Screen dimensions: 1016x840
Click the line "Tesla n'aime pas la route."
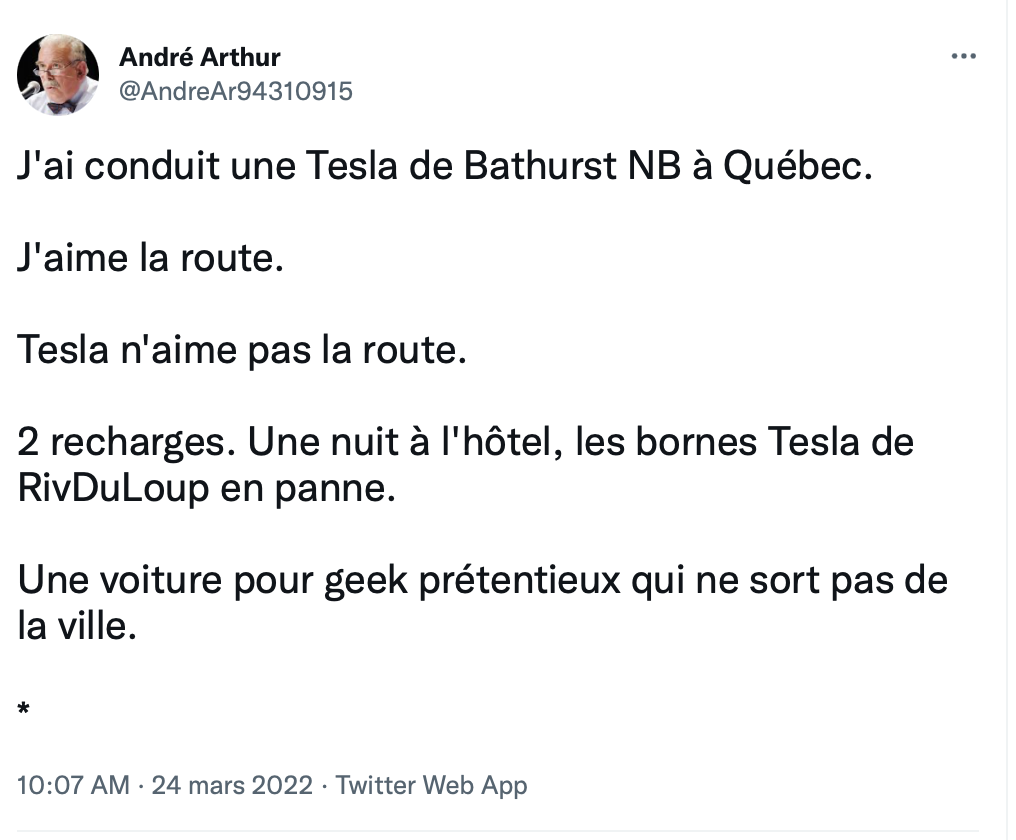tap(242, 351)
